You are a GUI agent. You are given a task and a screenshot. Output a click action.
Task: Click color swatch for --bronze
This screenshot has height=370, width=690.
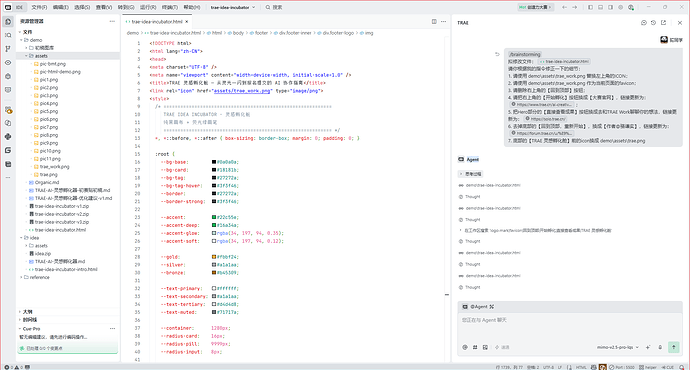[x=214, y=273]
